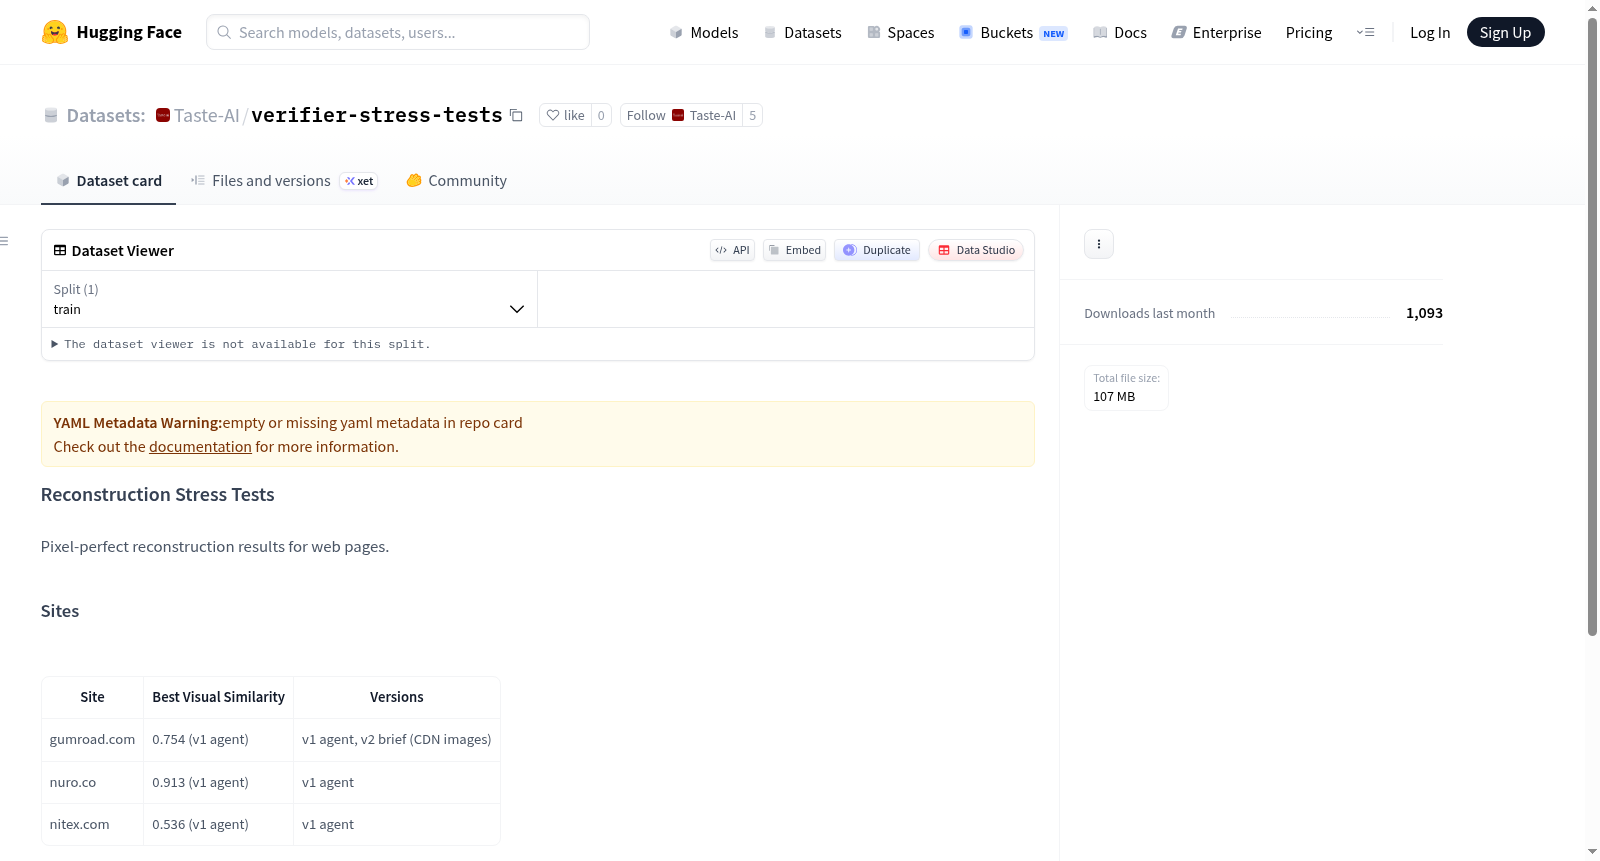Click the Site column header
This screenshot has height=861, width=1600.
point(92,697)
